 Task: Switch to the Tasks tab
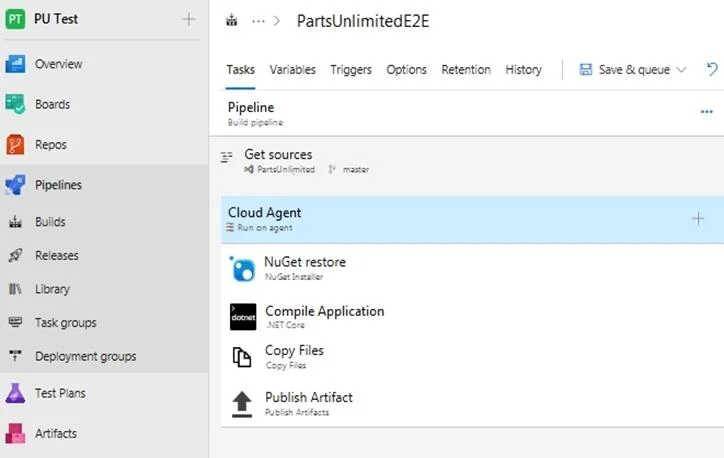(x=241, y=70)
